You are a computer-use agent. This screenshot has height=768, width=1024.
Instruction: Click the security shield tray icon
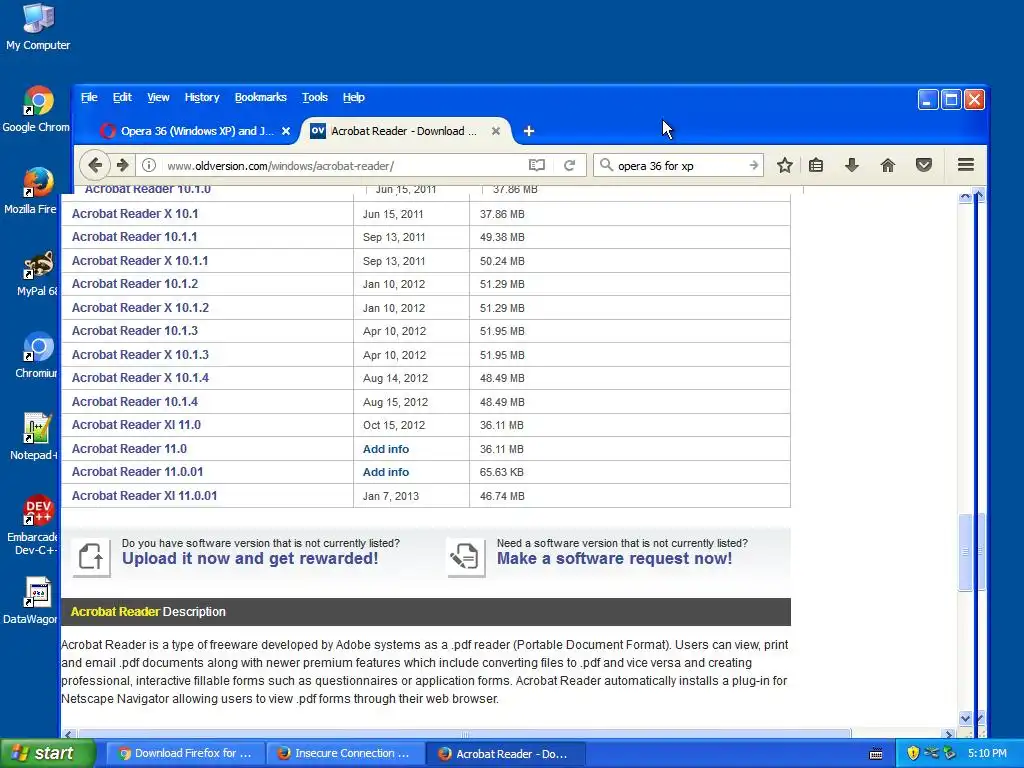tap(913, 754)
